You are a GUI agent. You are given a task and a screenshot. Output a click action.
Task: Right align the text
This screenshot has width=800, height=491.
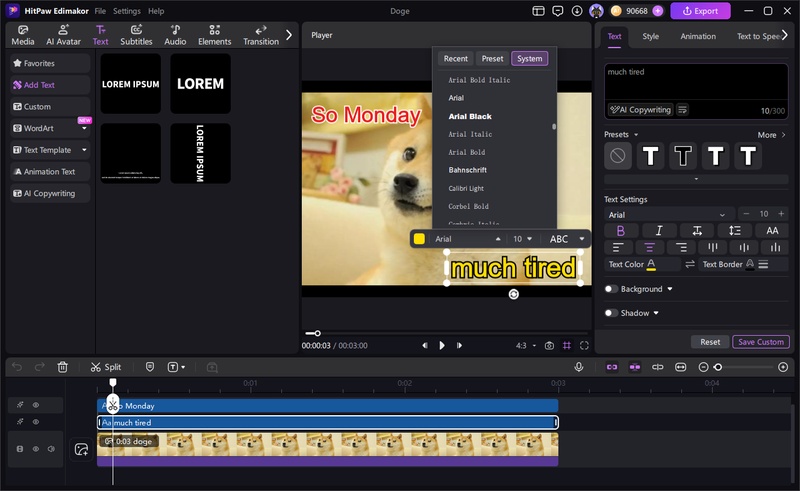pos(681,248)
